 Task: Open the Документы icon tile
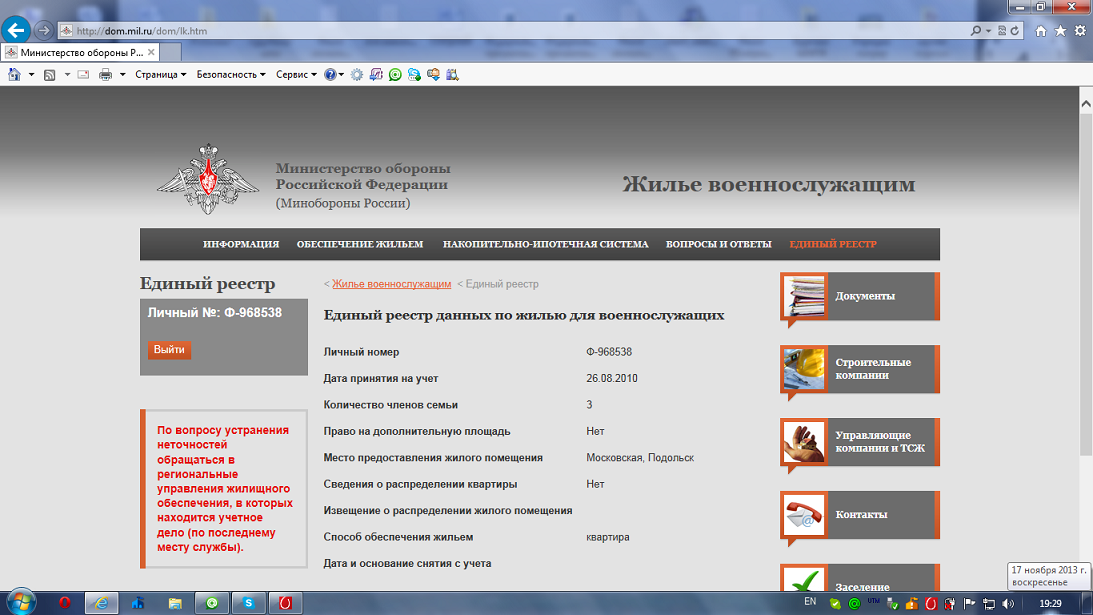click(804, 296)
